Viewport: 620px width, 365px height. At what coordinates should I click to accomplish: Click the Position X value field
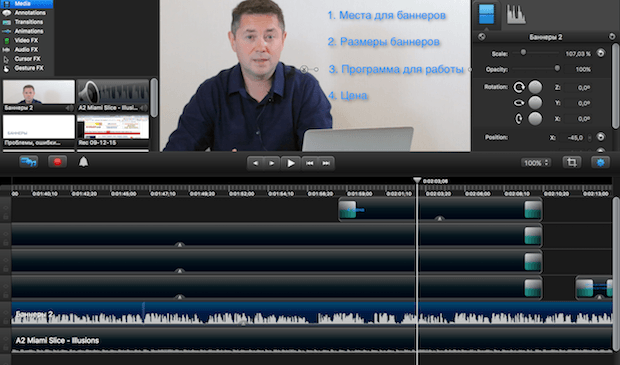click(574, 138)
